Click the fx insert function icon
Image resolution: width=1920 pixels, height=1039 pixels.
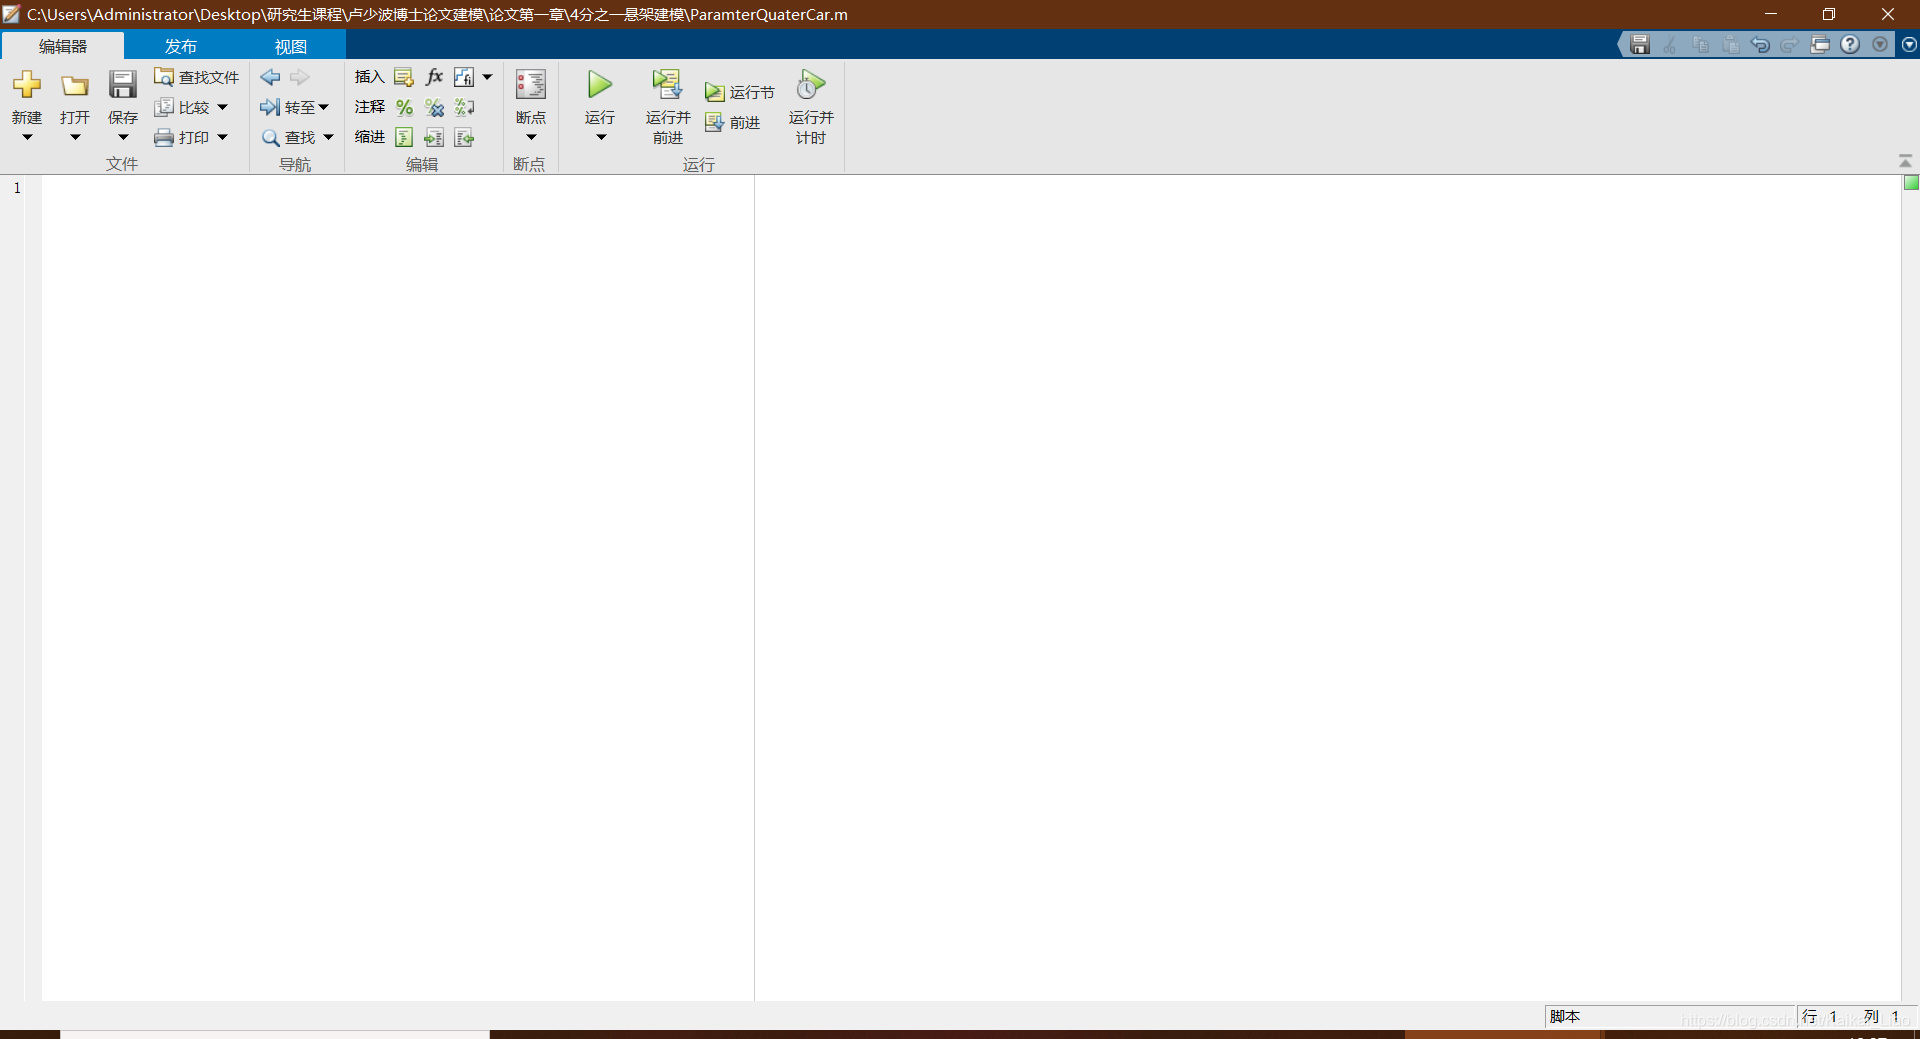[x=434, y=77]
